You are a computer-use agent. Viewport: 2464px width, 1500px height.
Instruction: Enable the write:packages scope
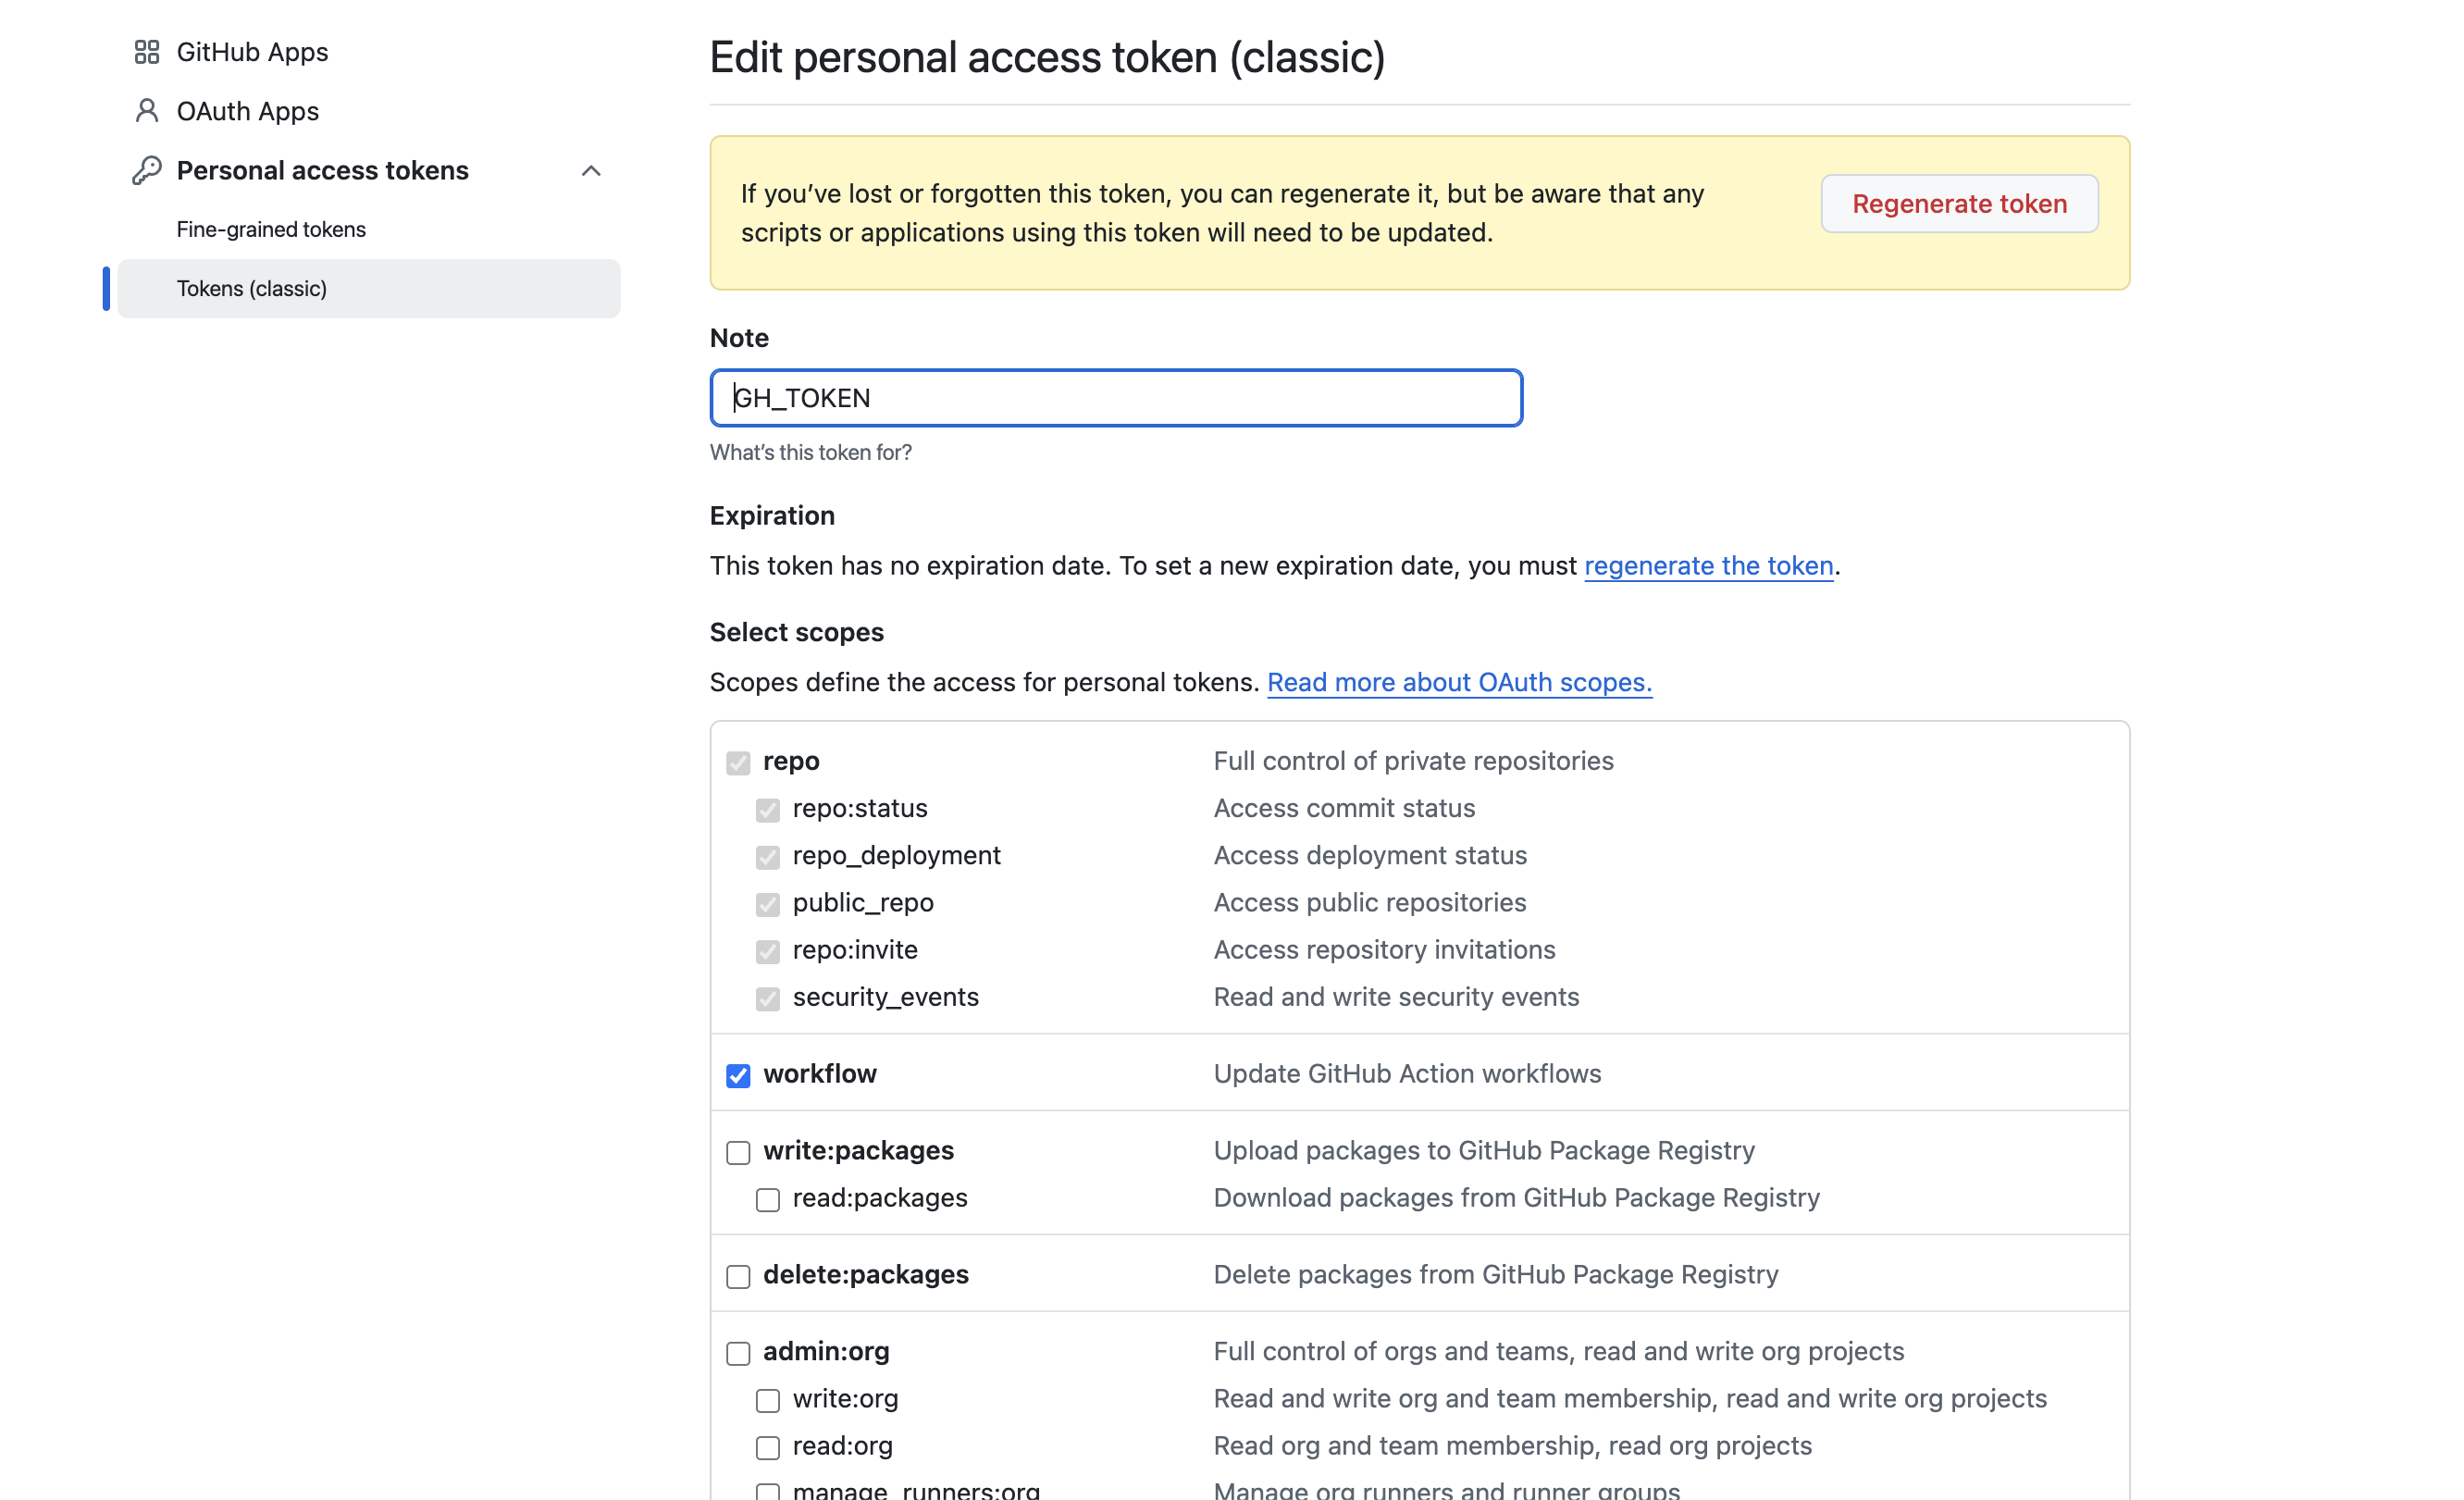[x=738, y=1152]
